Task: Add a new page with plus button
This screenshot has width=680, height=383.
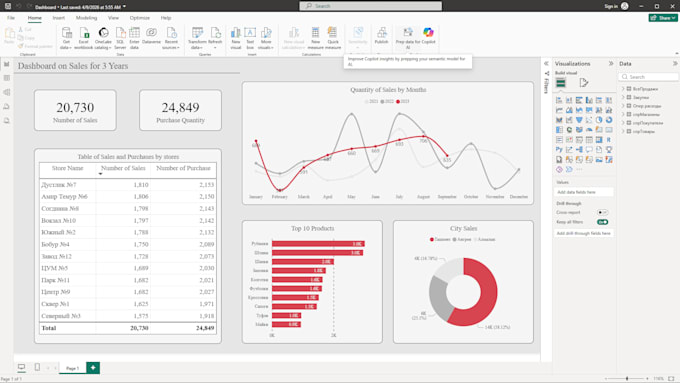Action: (93, 367)
